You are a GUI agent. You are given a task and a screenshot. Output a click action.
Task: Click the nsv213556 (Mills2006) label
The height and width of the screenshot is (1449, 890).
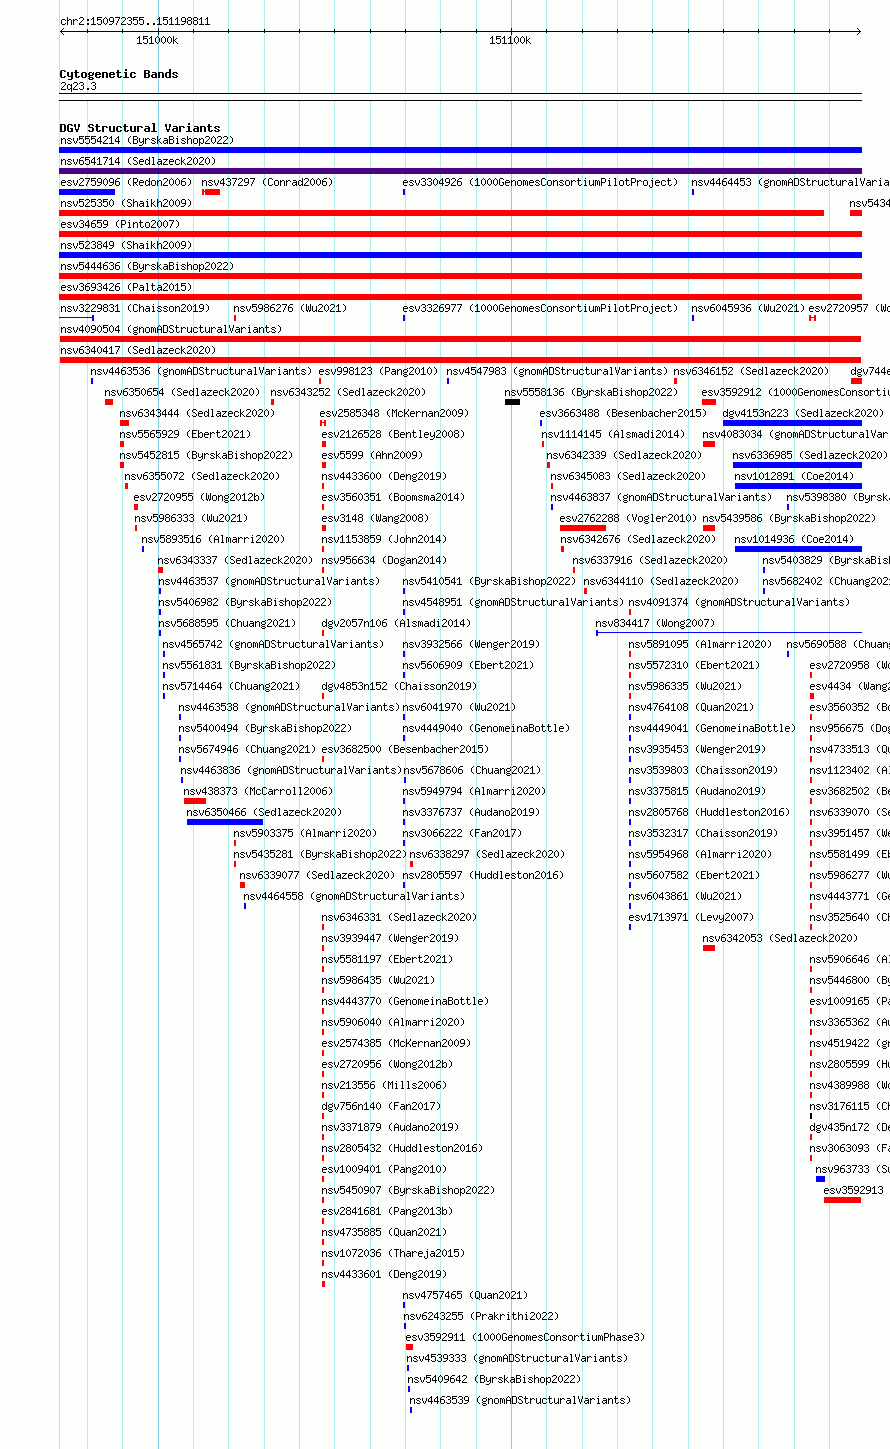coord(384,1086)
